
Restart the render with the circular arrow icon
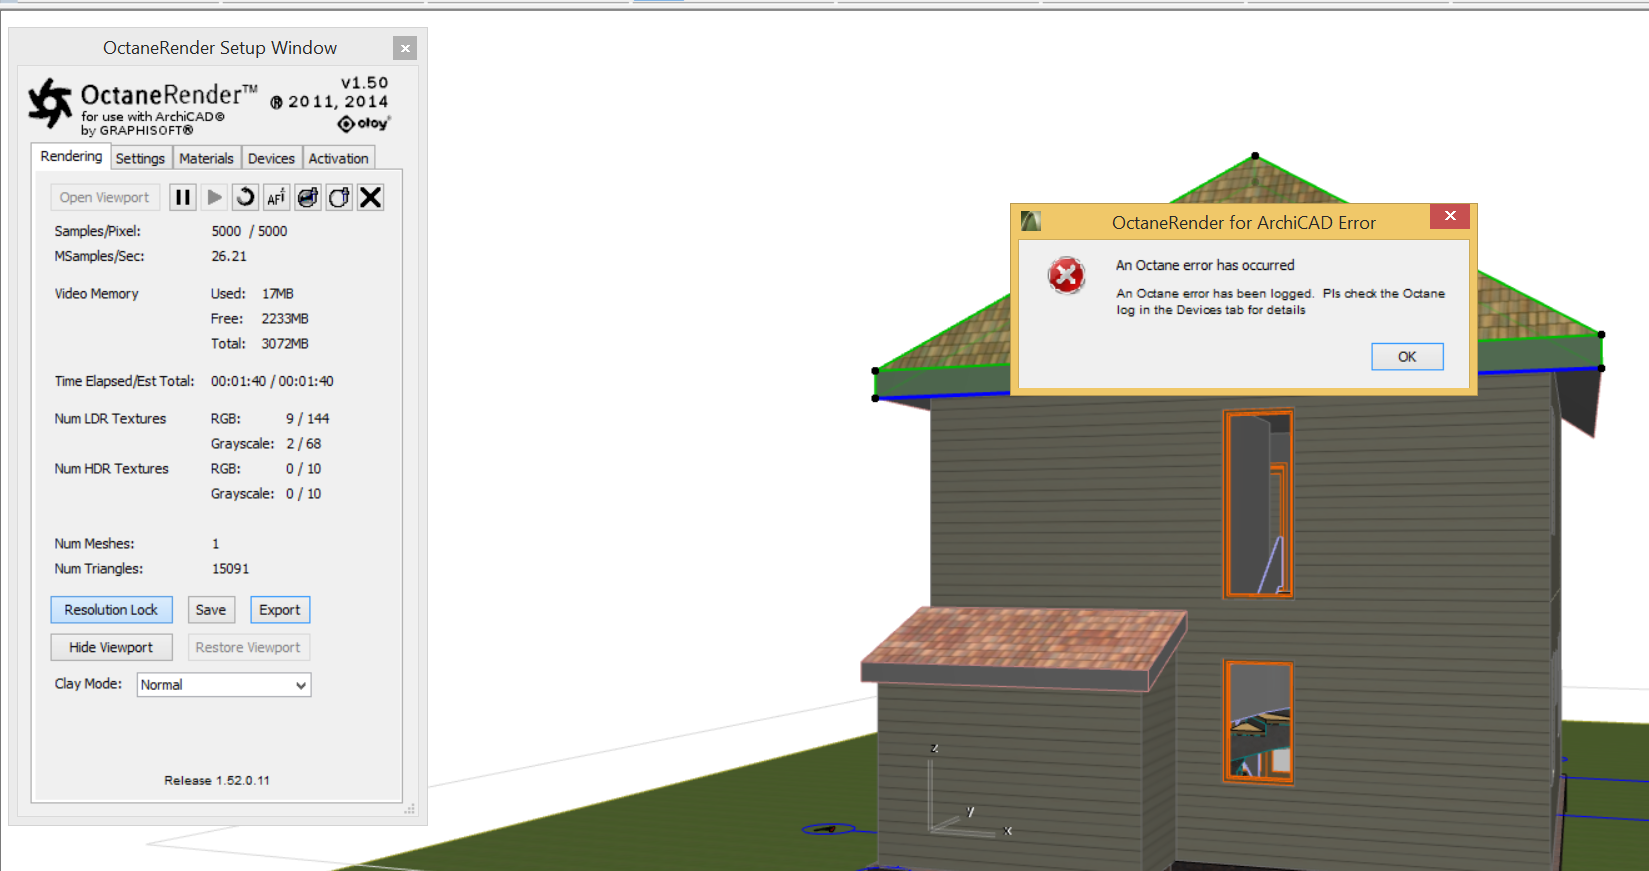(245, 198)
